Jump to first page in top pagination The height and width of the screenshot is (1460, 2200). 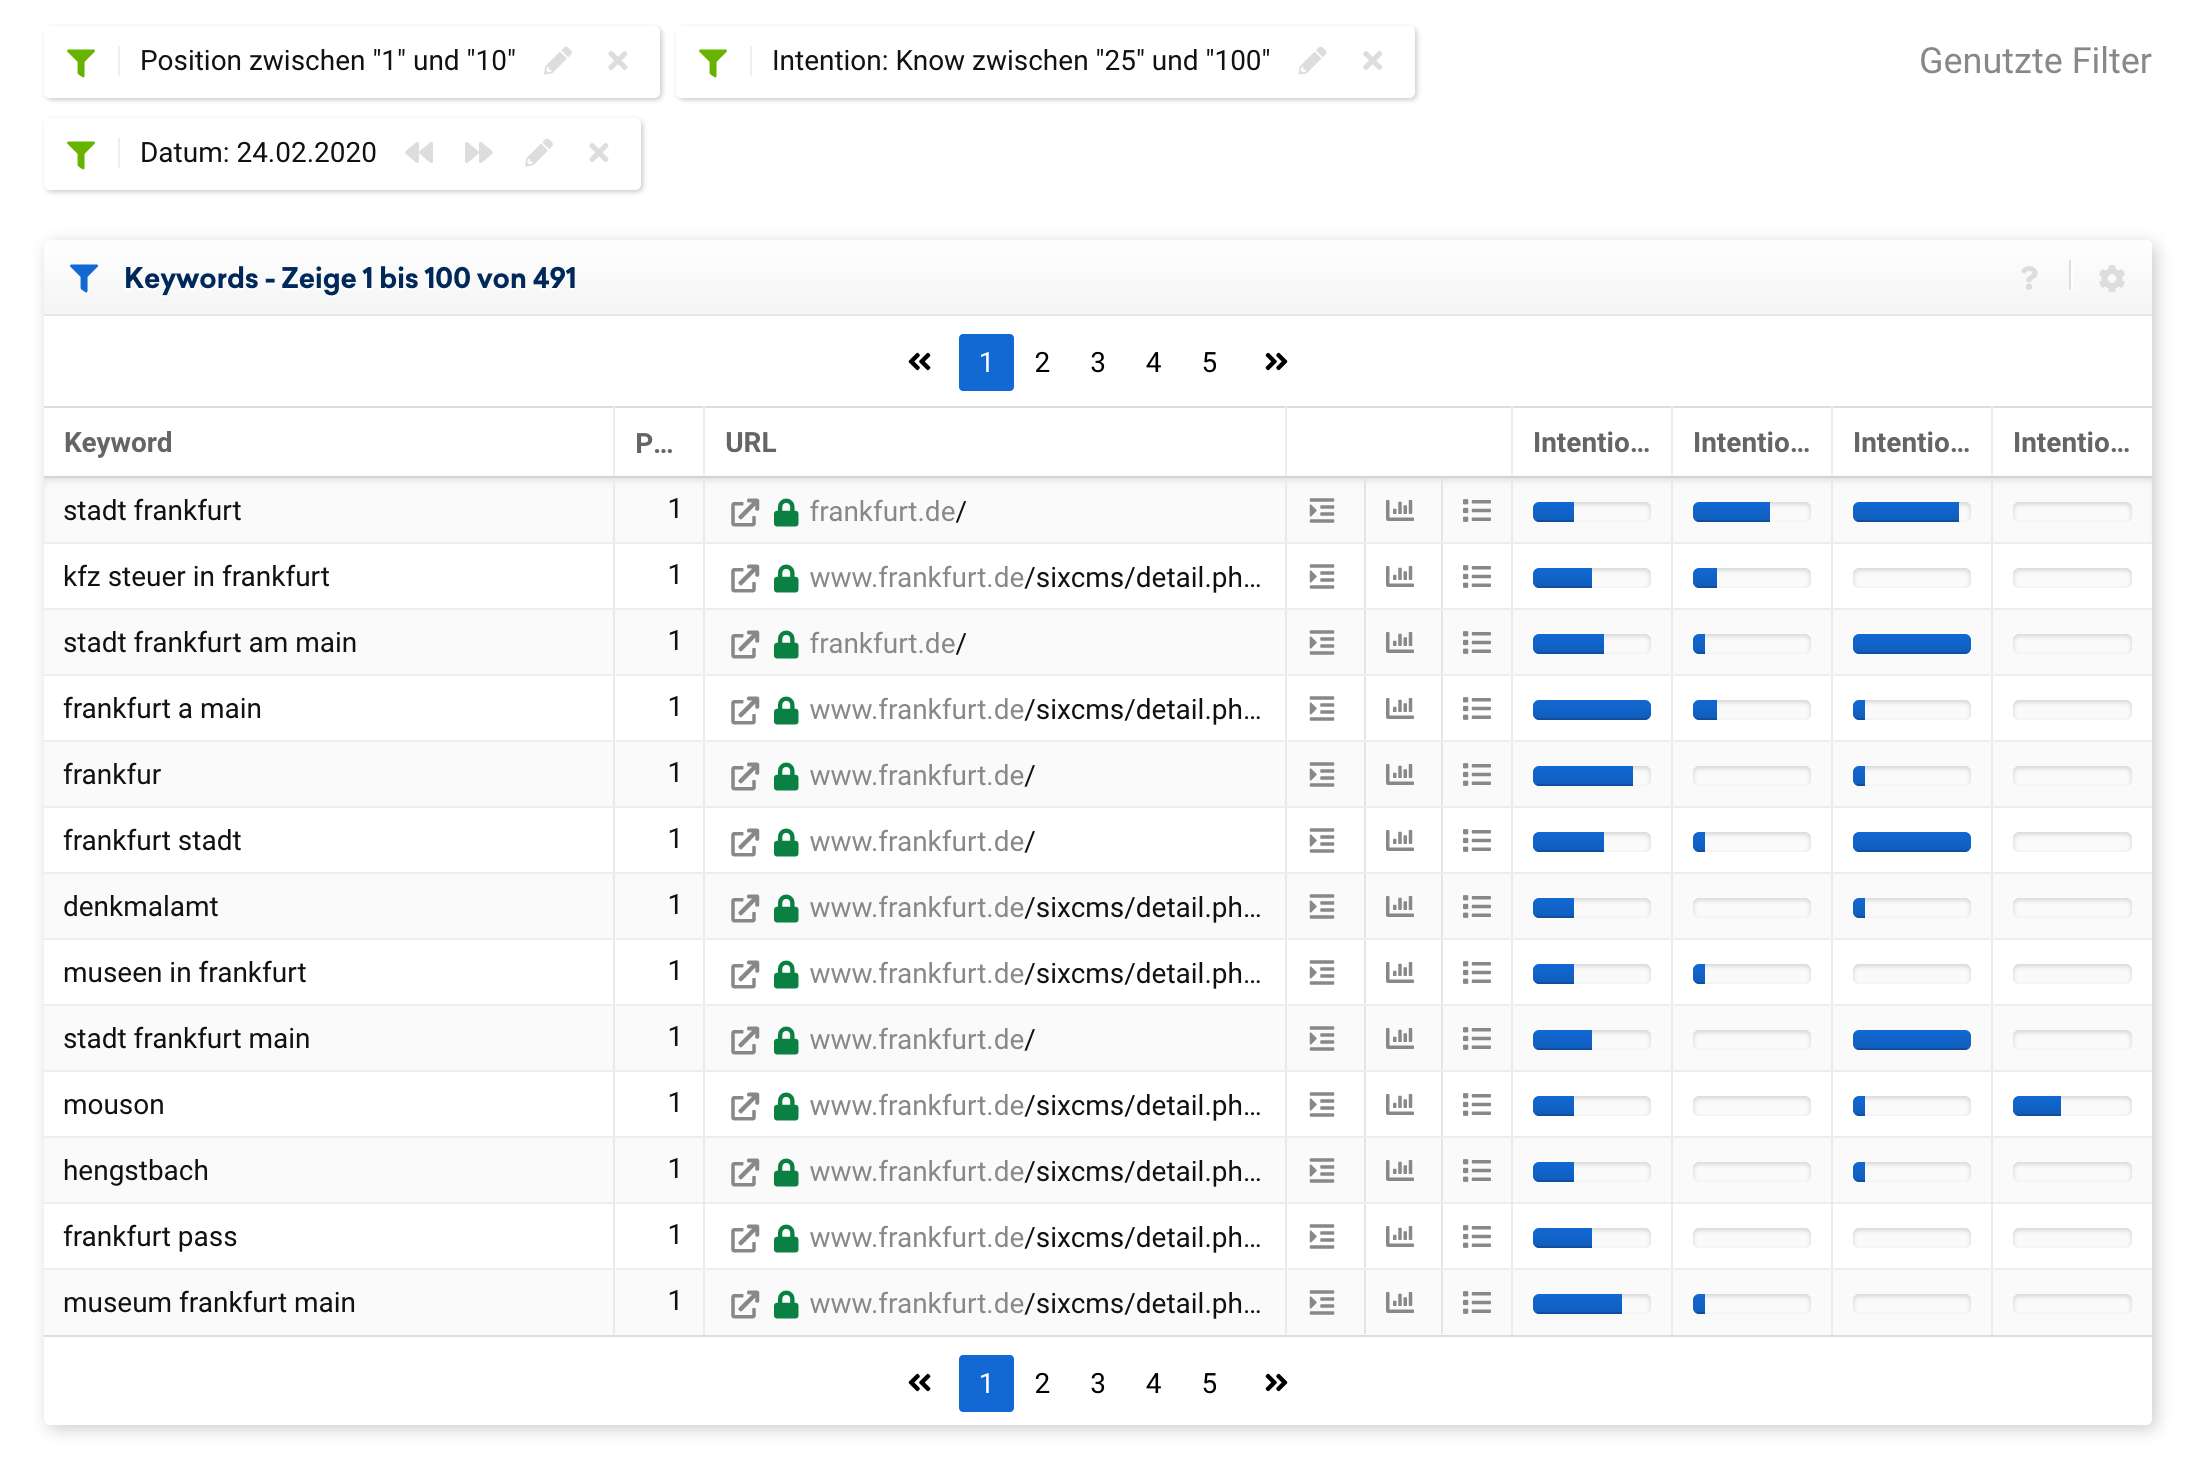[920, 362]
